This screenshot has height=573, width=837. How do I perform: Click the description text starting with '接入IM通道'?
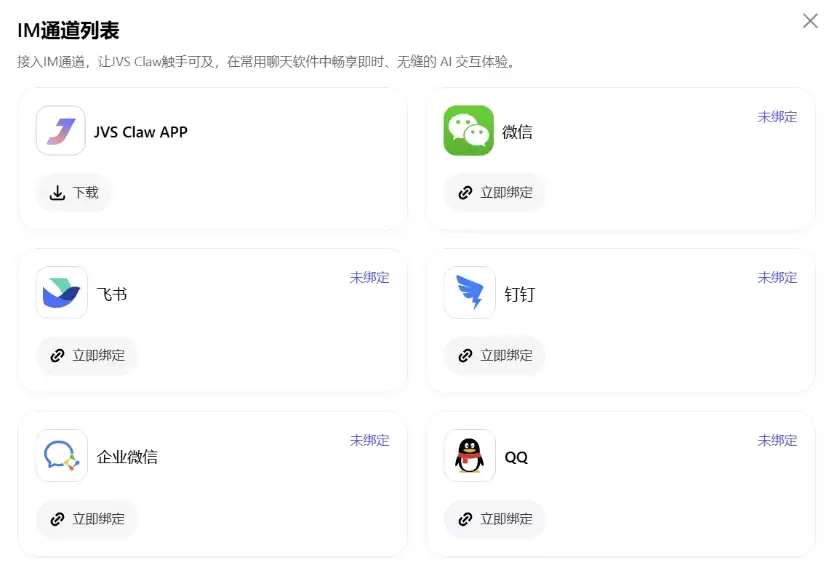click(x=267, y=62)
